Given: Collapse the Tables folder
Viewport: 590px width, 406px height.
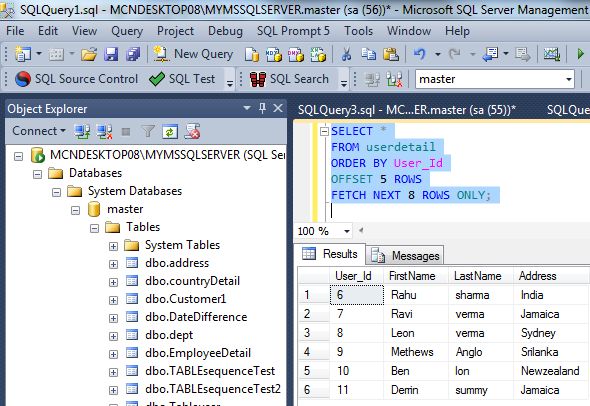Looking at the screenshot, I should coord(94,228).
